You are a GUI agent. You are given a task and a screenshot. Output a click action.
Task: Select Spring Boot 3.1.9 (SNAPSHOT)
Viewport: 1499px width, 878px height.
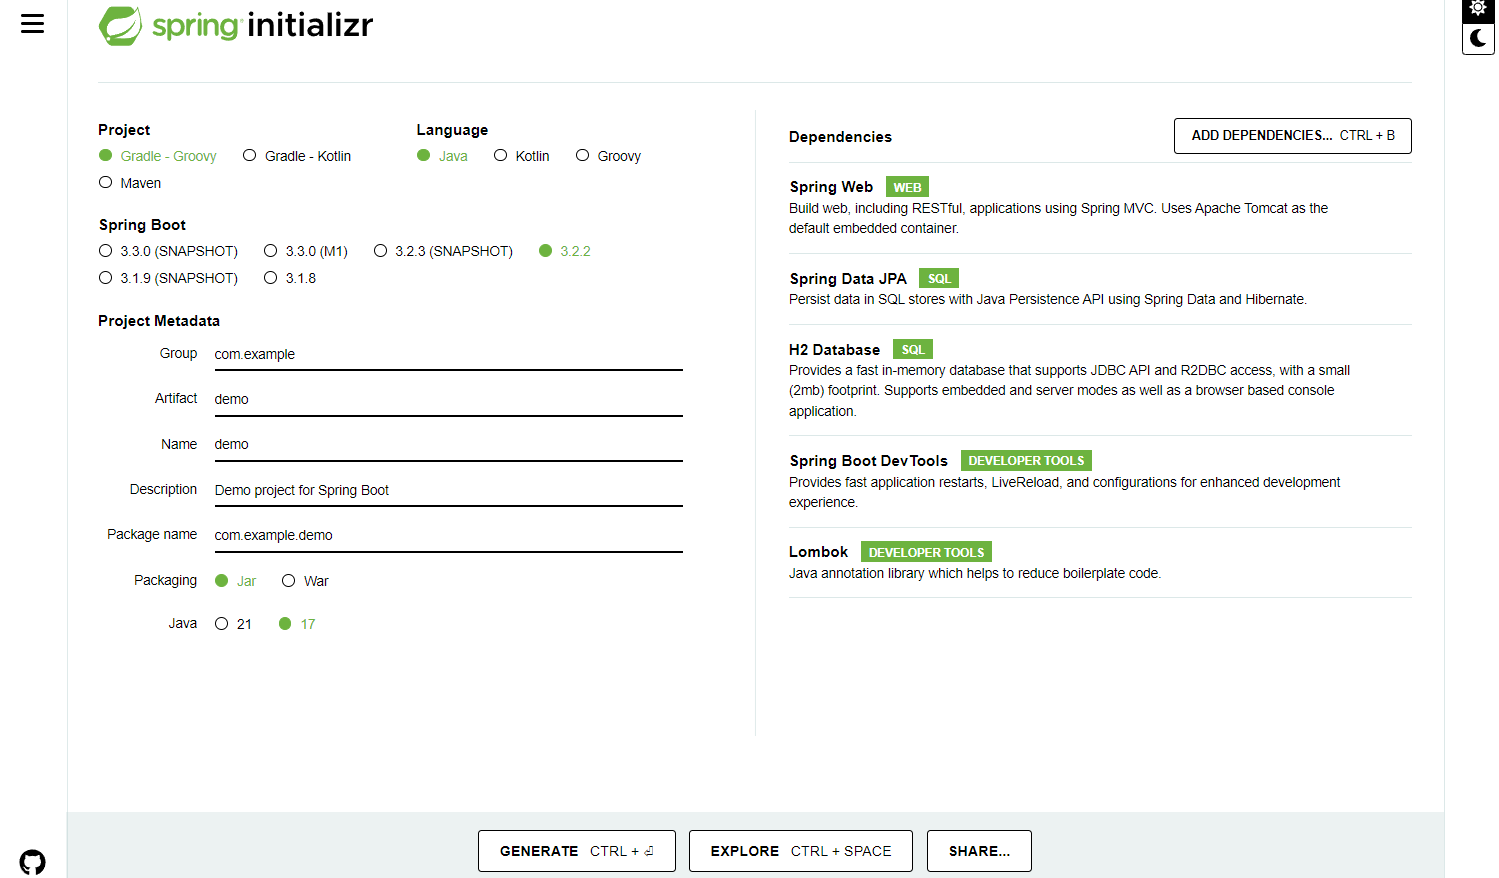click(168, 278)
